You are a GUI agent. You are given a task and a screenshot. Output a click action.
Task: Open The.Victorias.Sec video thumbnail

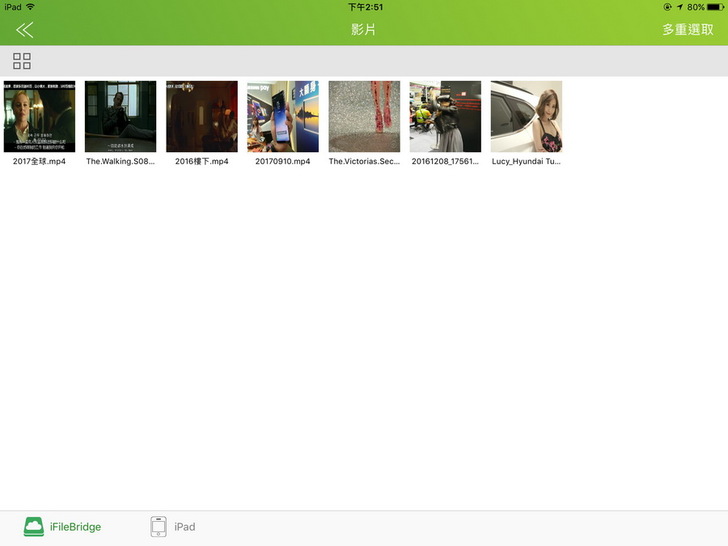pyautogui.click(x=364, y=117)
